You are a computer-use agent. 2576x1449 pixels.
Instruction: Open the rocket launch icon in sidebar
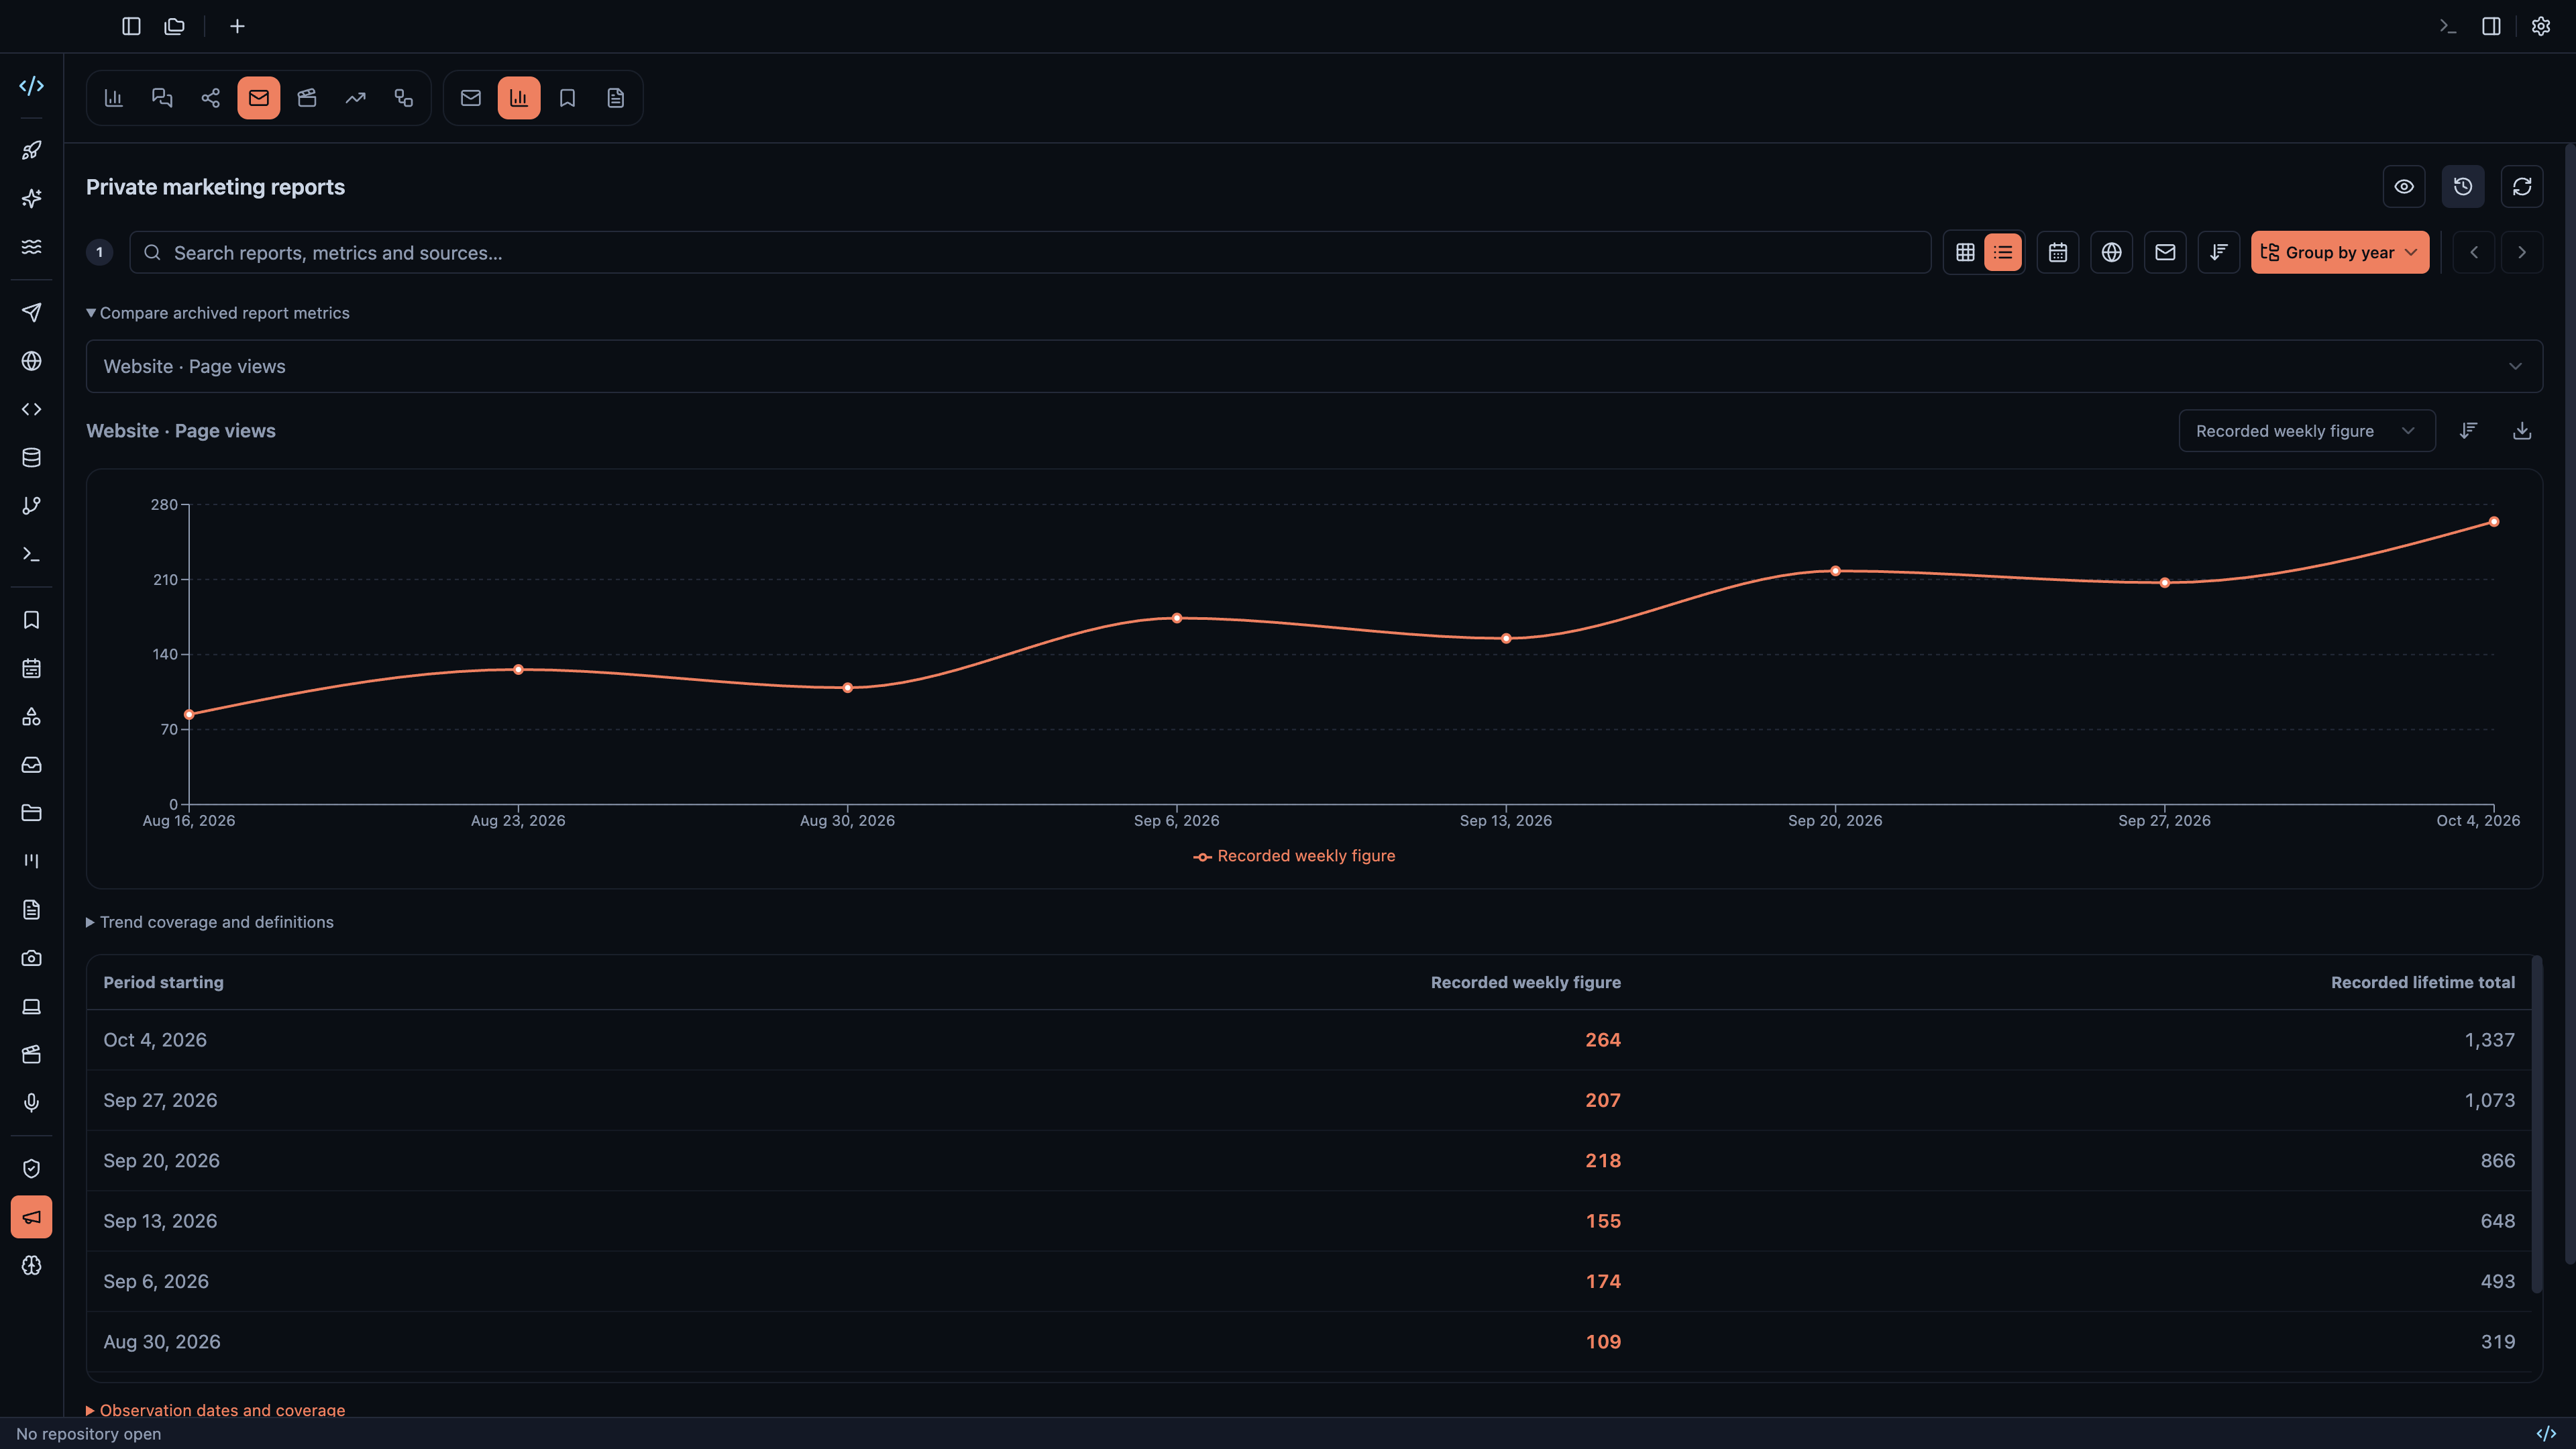pyautogui.click(x=31, y=150)
